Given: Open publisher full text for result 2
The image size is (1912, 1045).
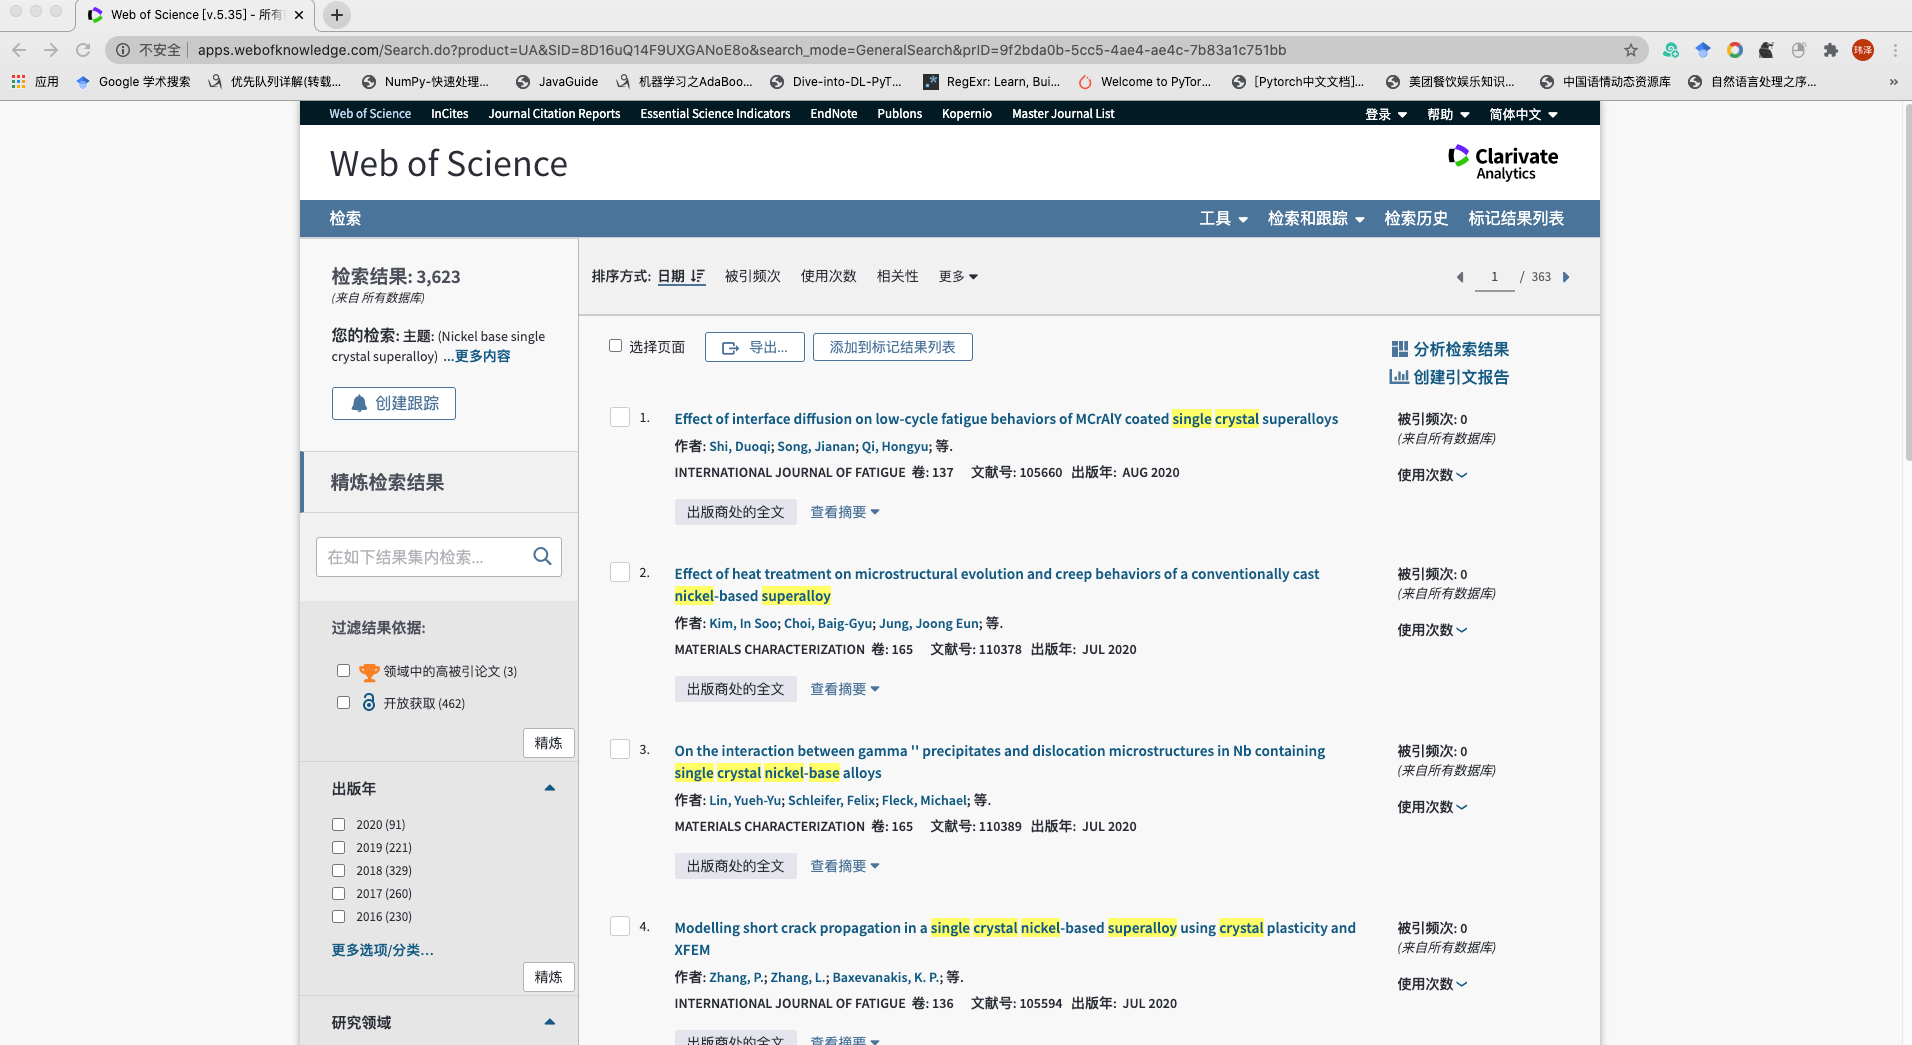Looking at the screenshot, I should point(736,689).
